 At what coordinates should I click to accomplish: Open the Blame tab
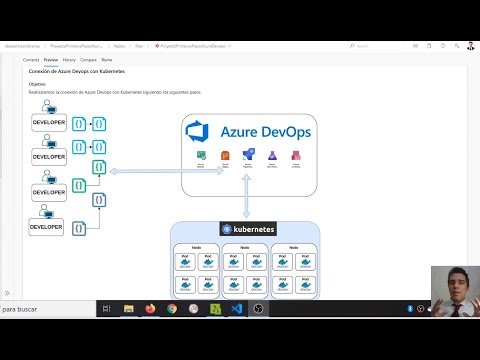coord(107,60)
